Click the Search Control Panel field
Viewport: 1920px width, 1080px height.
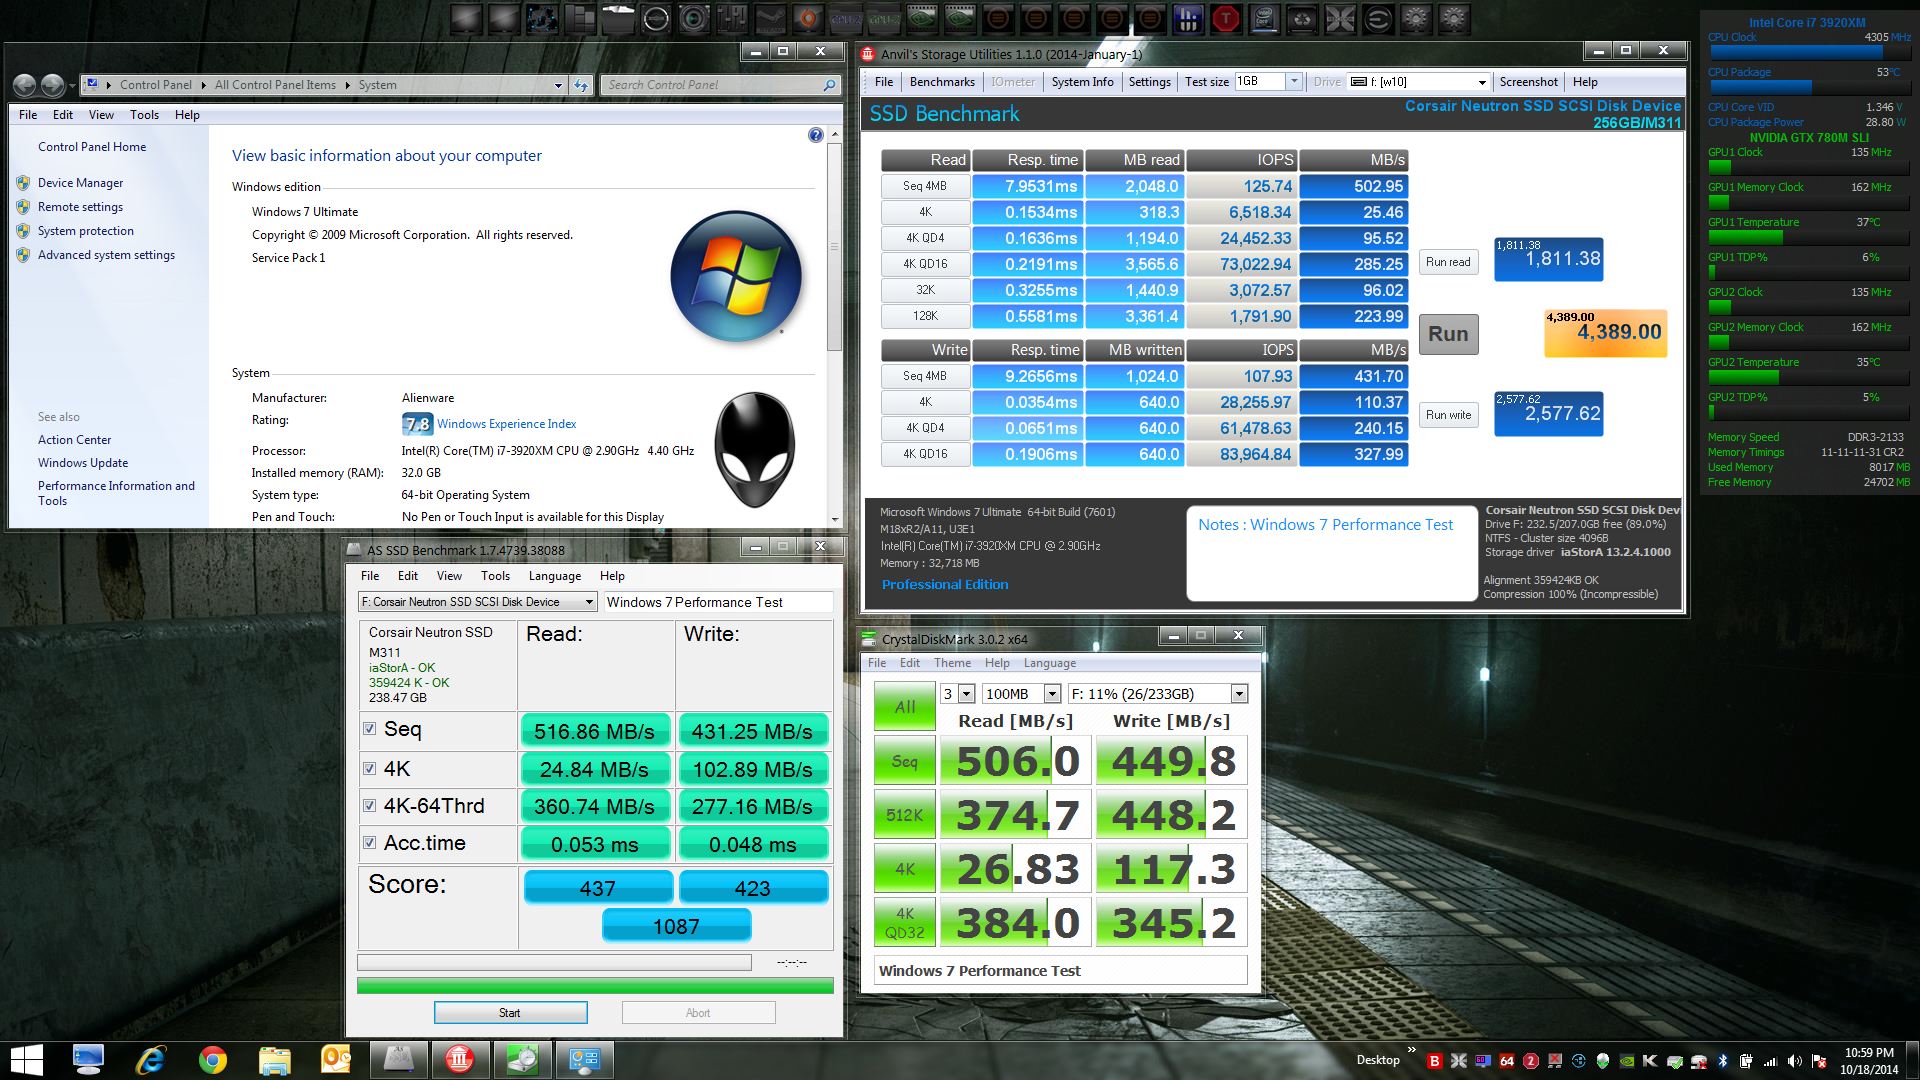tap(720, 85)
